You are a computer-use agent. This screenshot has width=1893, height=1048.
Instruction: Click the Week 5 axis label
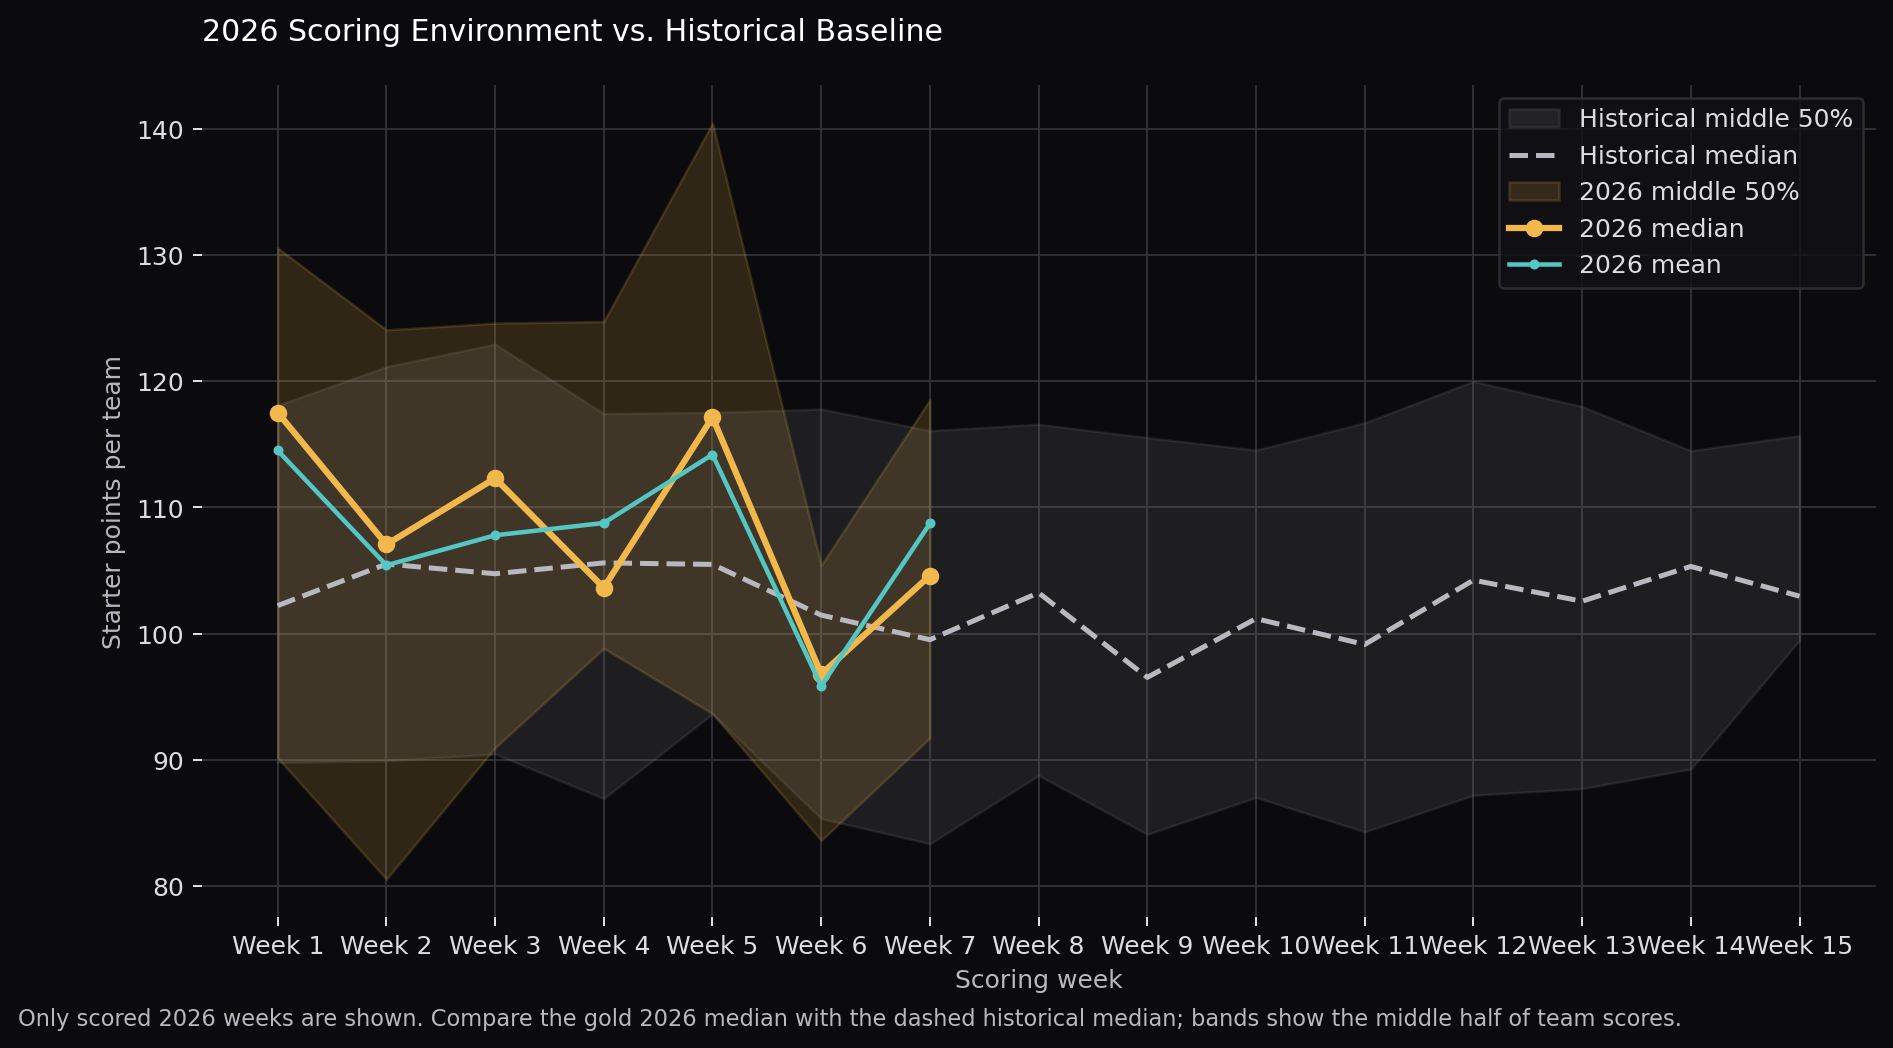click(712, 945)
